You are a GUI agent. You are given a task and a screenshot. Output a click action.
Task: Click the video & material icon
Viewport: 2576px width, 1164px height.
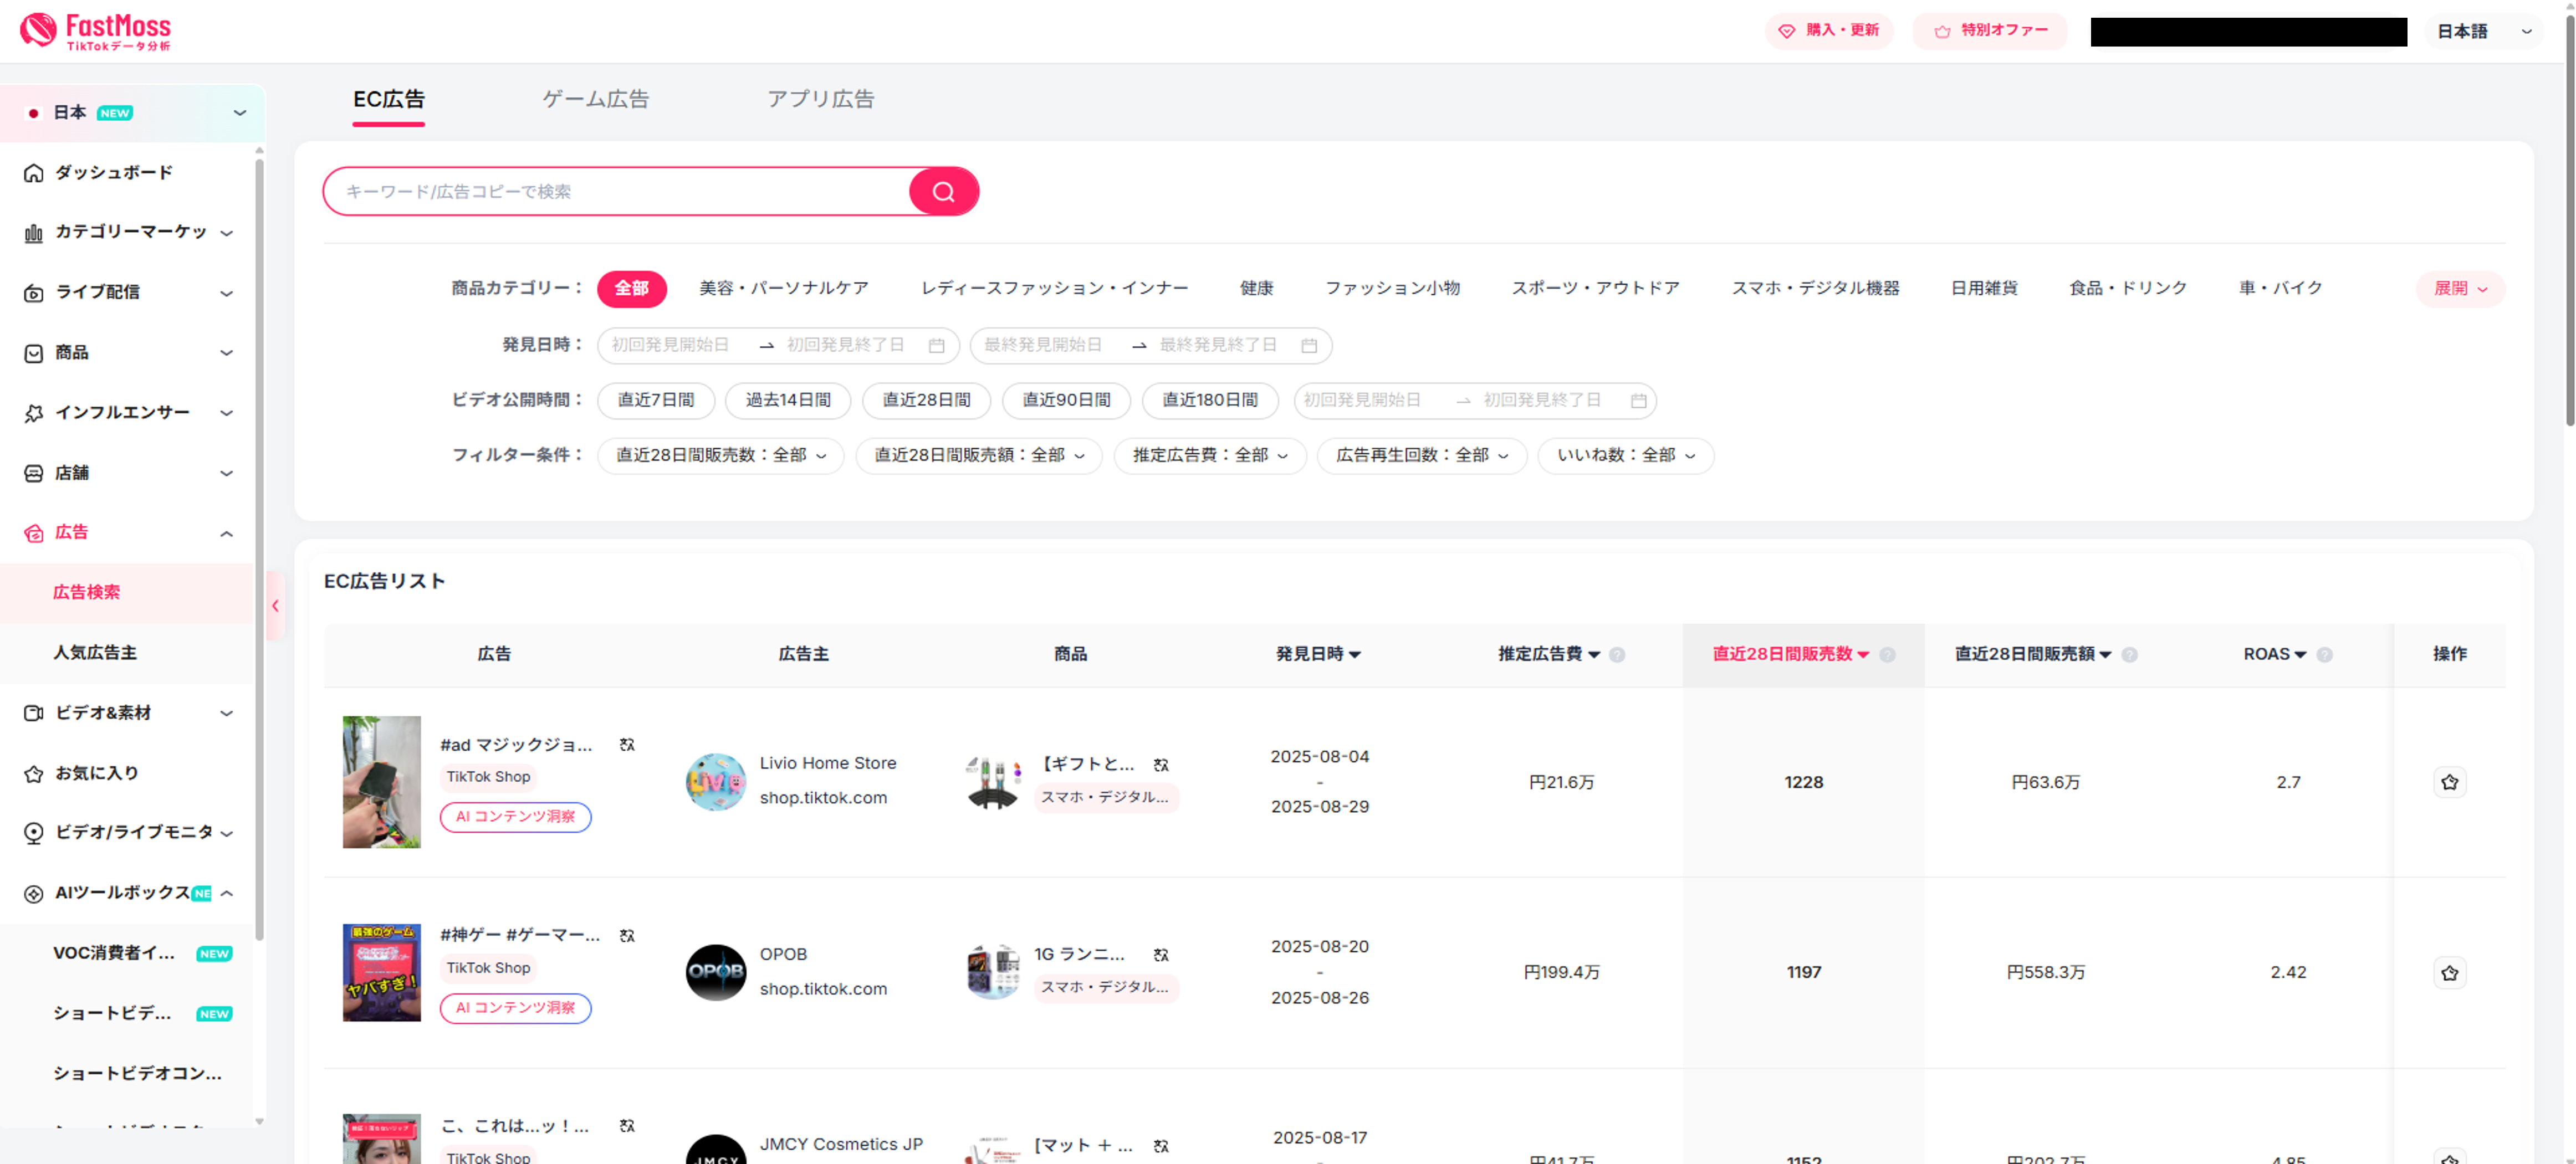(34, 713)
